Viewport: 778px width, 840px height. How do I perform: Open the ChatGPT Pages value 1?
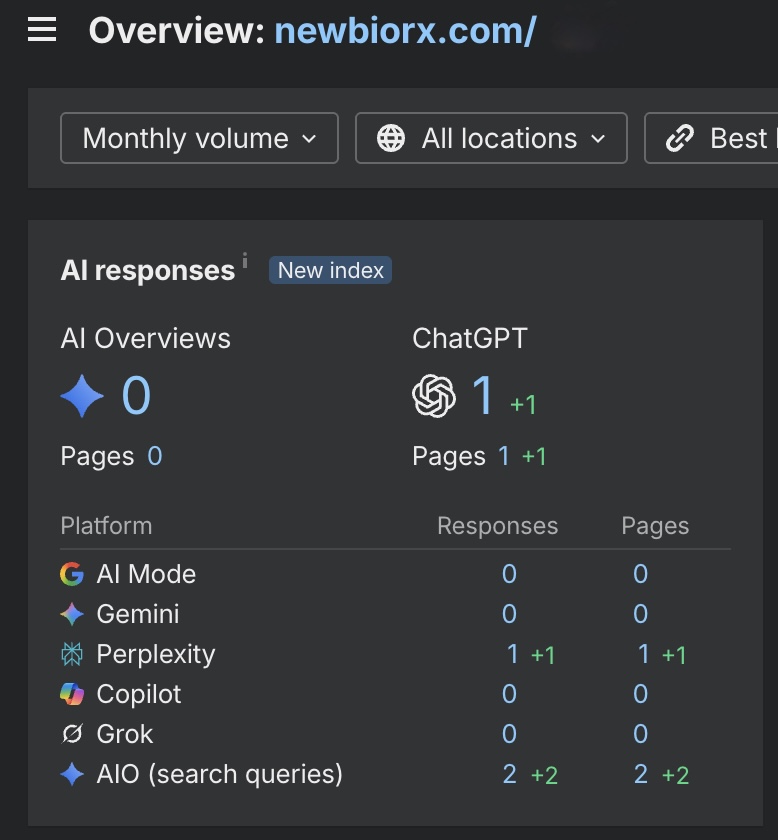(x=504, y=456)
